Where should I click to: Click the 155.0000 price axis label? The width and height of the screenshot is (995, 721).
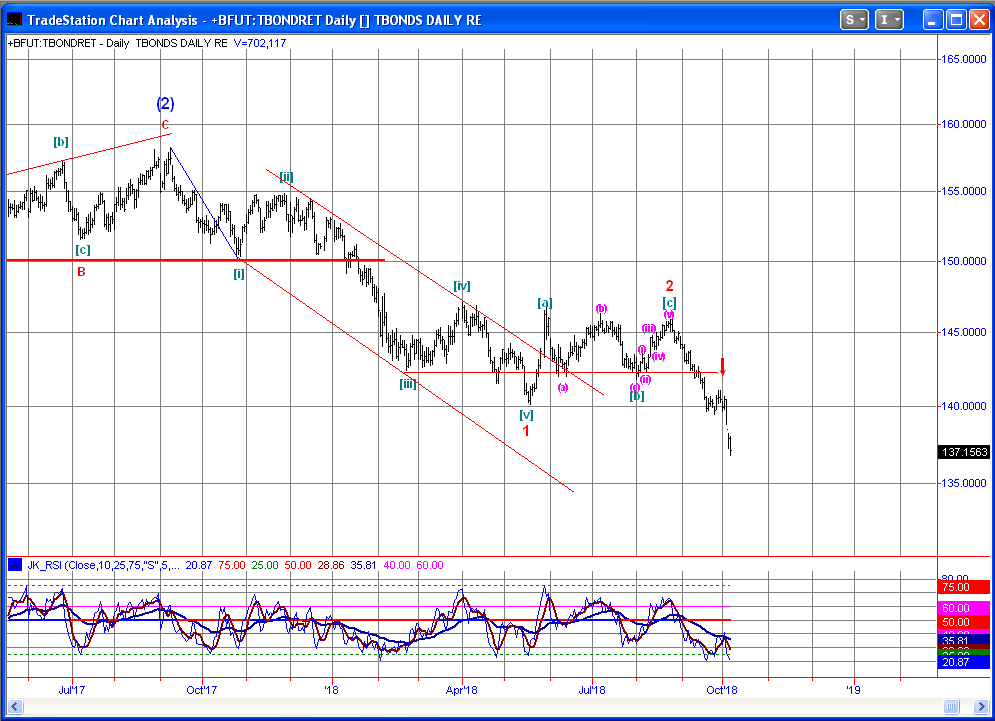963,191
